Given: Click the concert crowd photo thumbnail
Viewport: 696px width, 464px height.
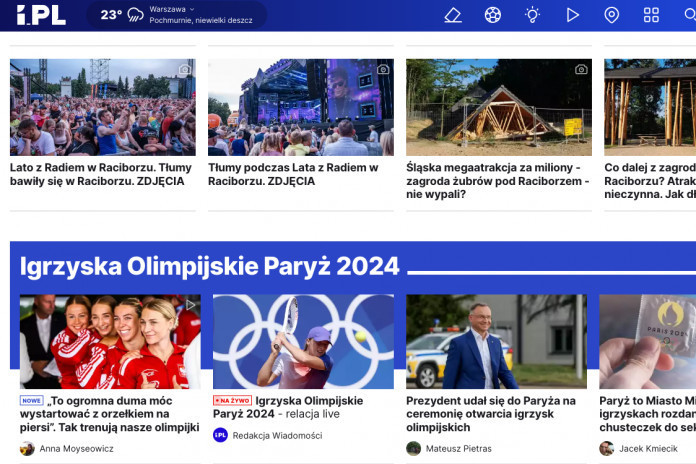Looking at the screenshot, I should pos(102,107).
